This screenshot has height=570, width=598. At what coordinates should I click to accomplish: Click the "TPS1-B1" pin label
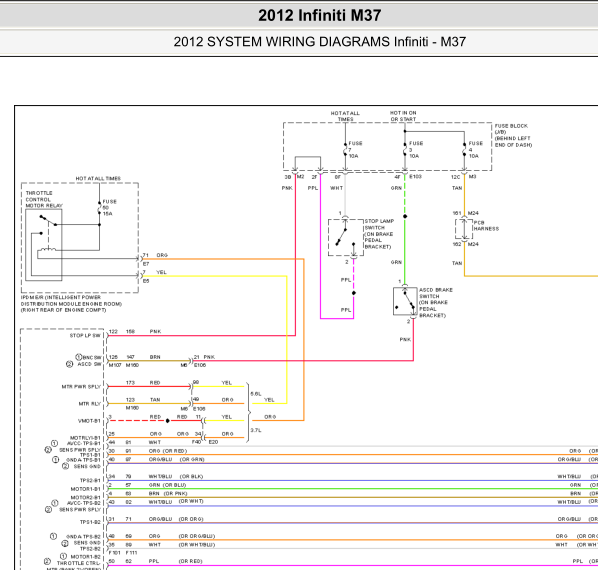click(x=90, y=455)
